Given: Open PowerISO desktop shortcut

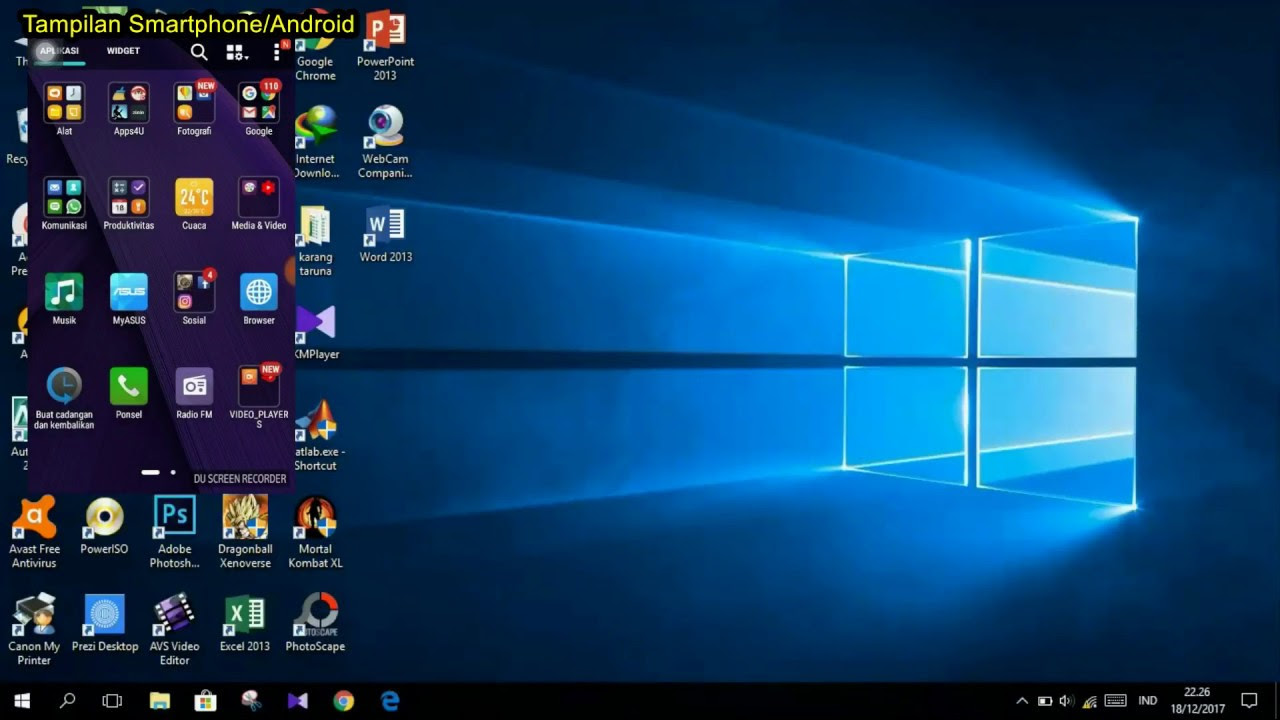Looking at the screenshot, I should [104, 526].
